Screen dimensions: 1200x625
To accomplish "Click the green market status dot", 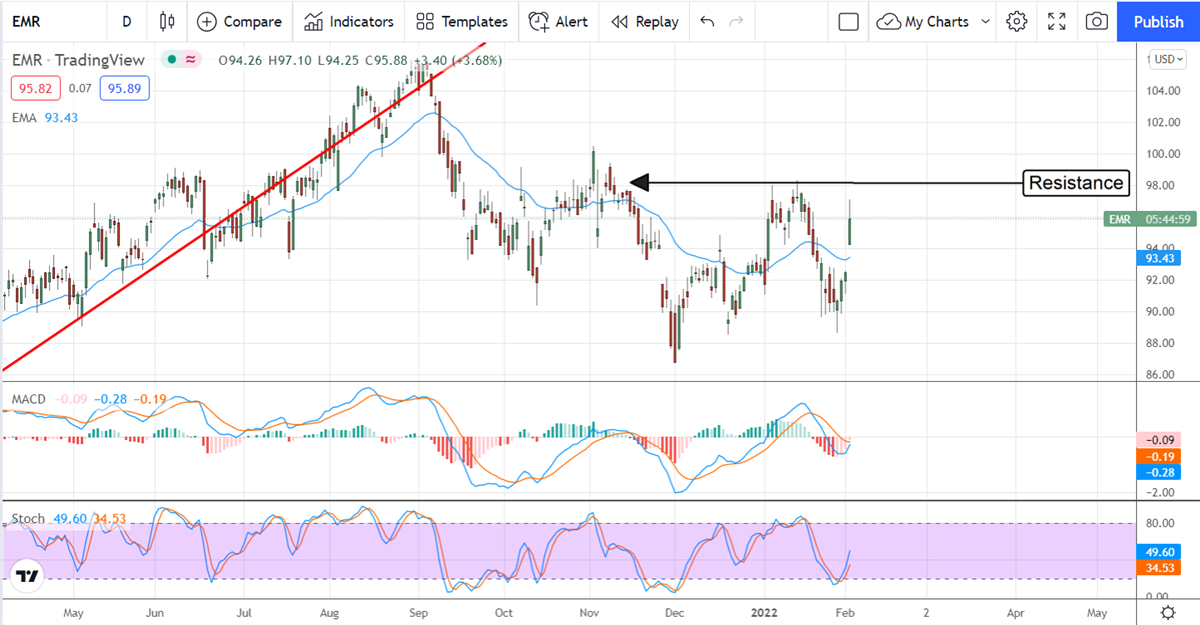I will (x=172, y=60).
